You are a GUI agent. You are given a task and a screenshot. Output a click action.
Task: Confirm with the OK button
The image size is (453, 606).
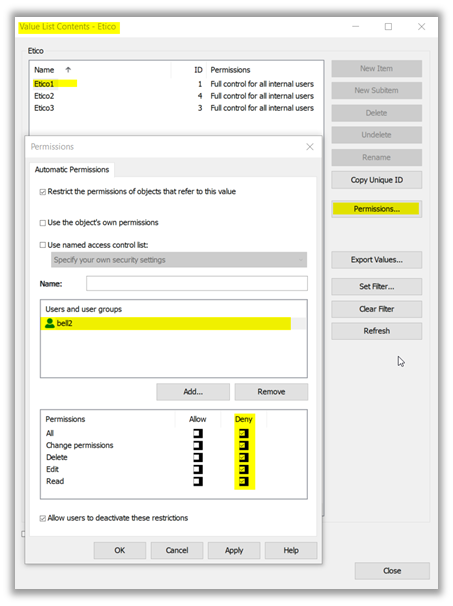click(119, 550)
